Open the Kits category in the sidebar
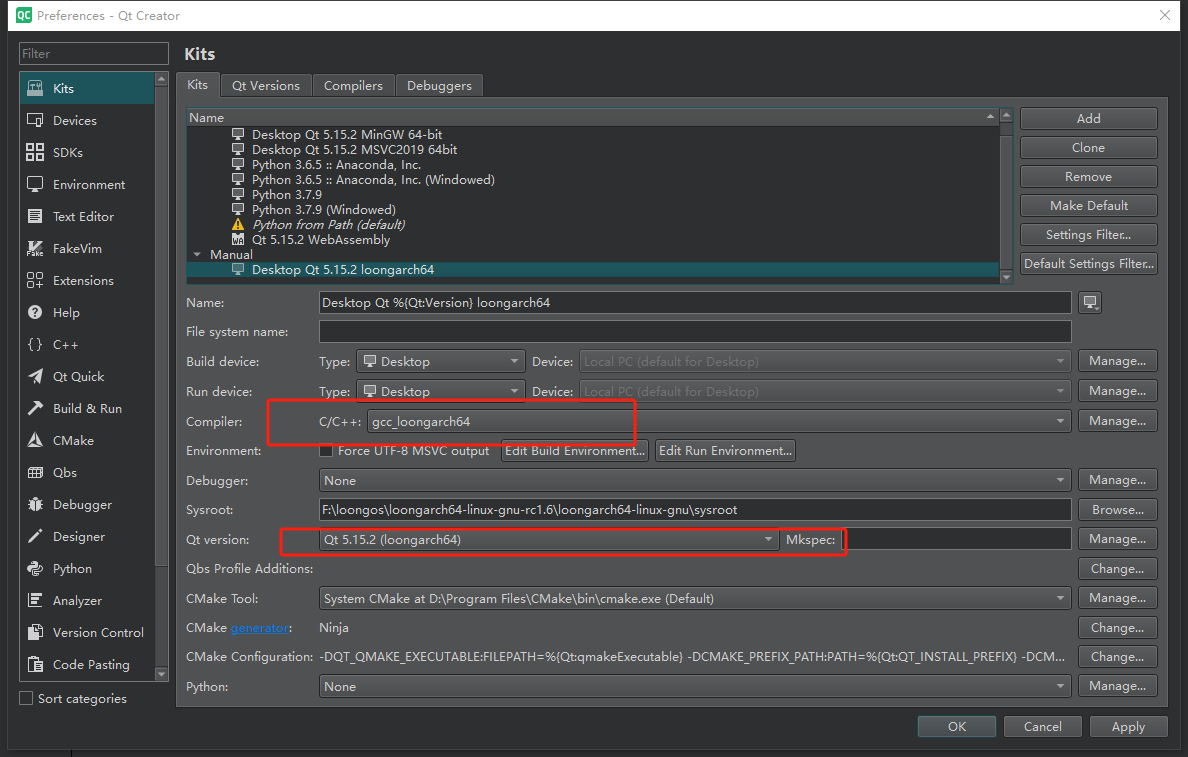The image size is (1188, 757). pos(86,89)
